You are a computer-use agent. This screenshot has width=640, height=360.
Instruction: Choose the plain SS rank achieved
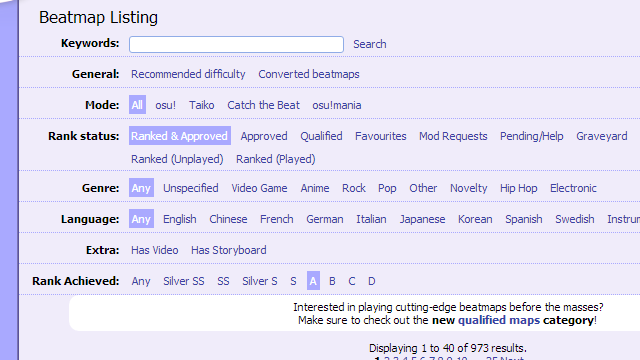223,281
